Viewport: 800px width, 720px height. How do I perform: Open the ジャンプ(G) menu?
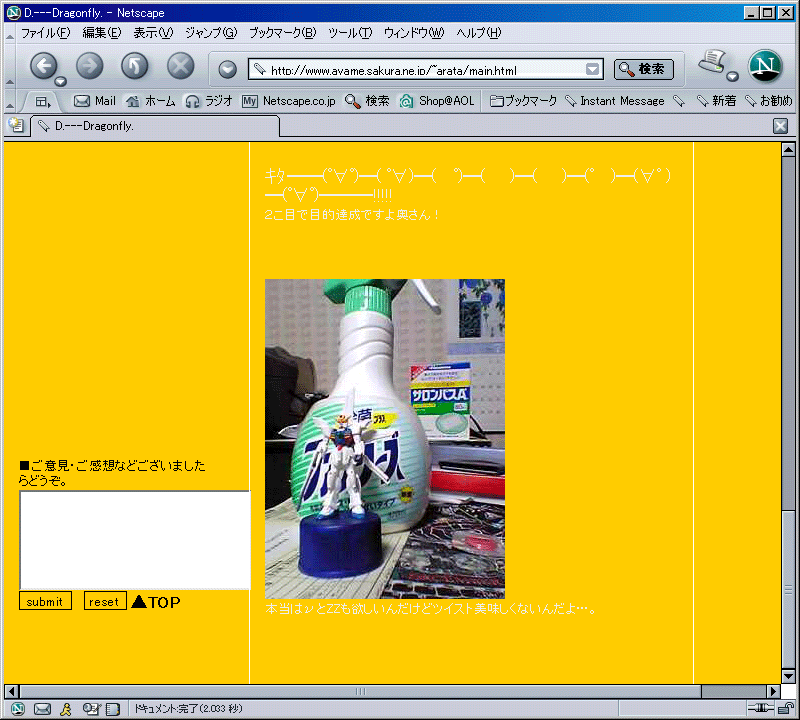(211, 33)
